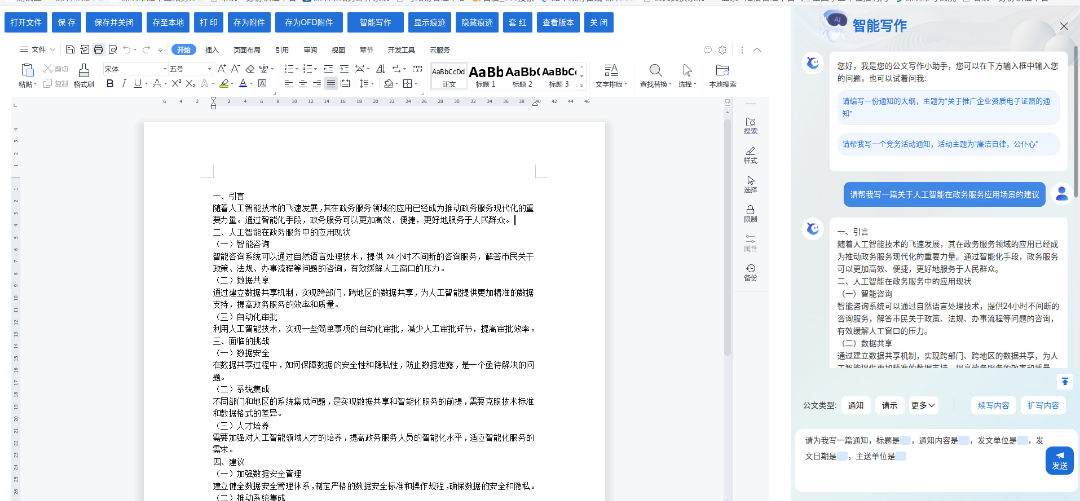Open the Text Layout (文字排版) dropdown

(611, 76)
